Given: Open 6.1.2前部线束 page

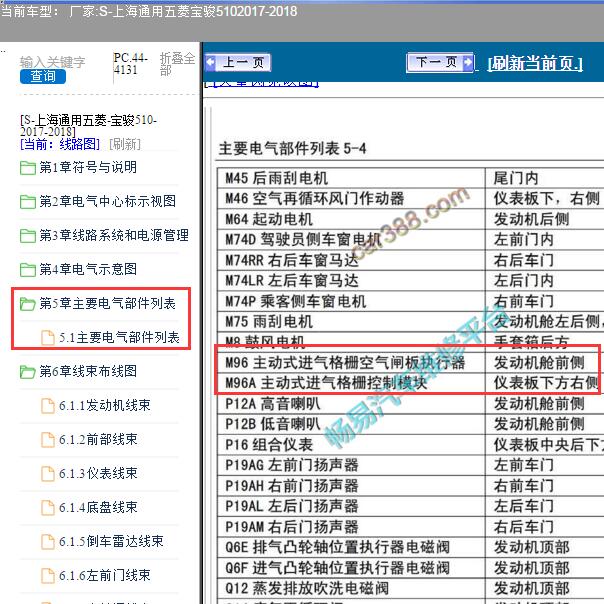Looking at the screenshot, I should coord(98,439).
